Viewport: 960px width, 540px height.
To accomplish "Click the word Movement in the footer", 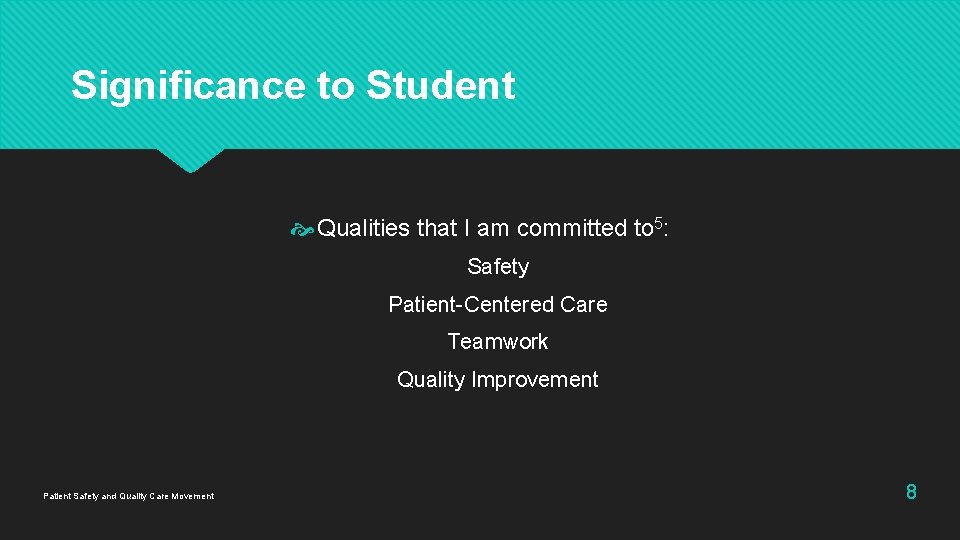I will coord(192,496).
